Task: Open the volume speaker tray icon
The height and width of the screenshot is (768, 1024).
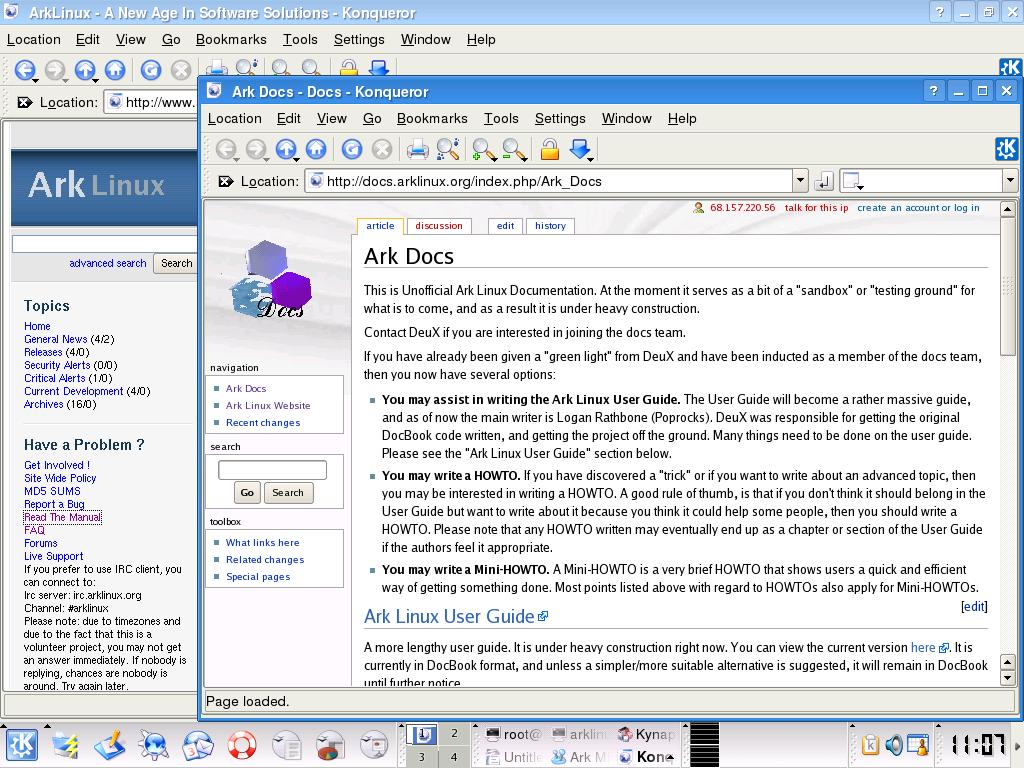Action: (893, 744)
